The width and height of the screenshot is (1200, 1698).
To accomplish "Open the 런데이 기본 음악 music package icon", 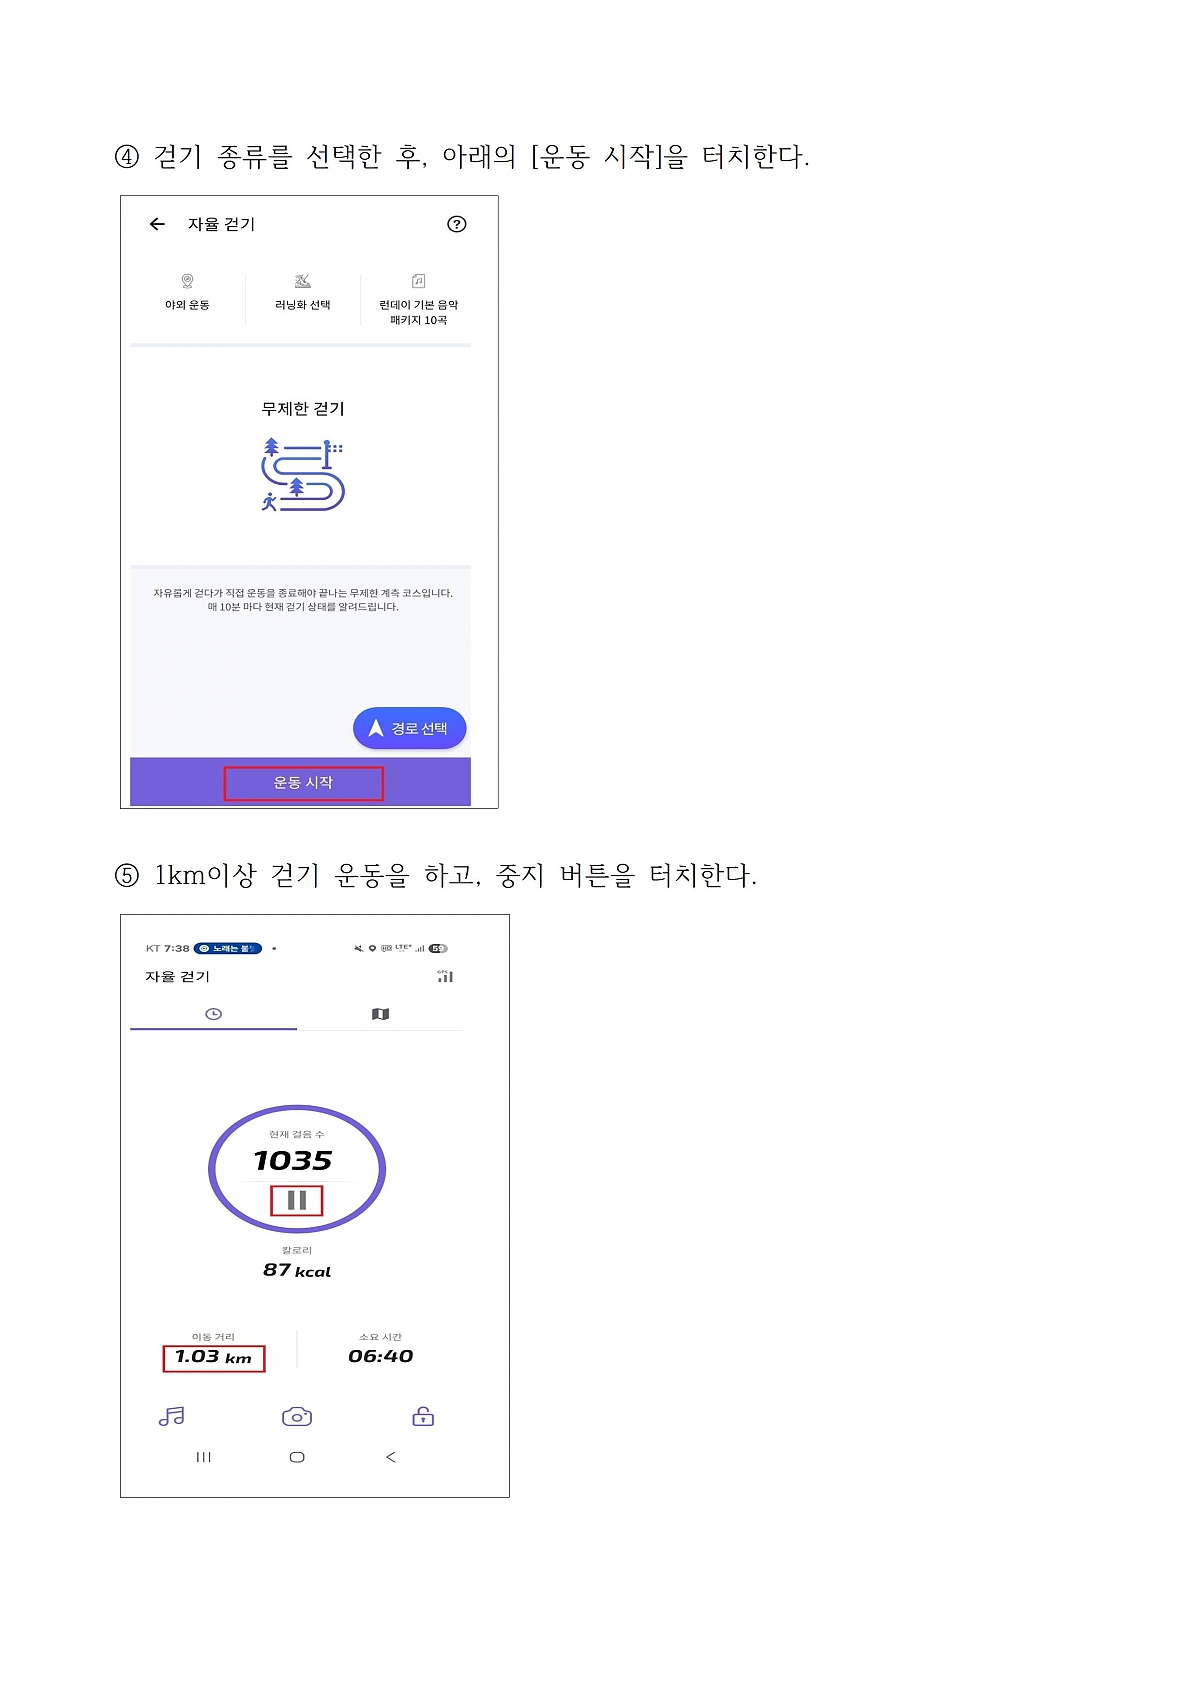I will pyautogui.click(x=419, y=281).
